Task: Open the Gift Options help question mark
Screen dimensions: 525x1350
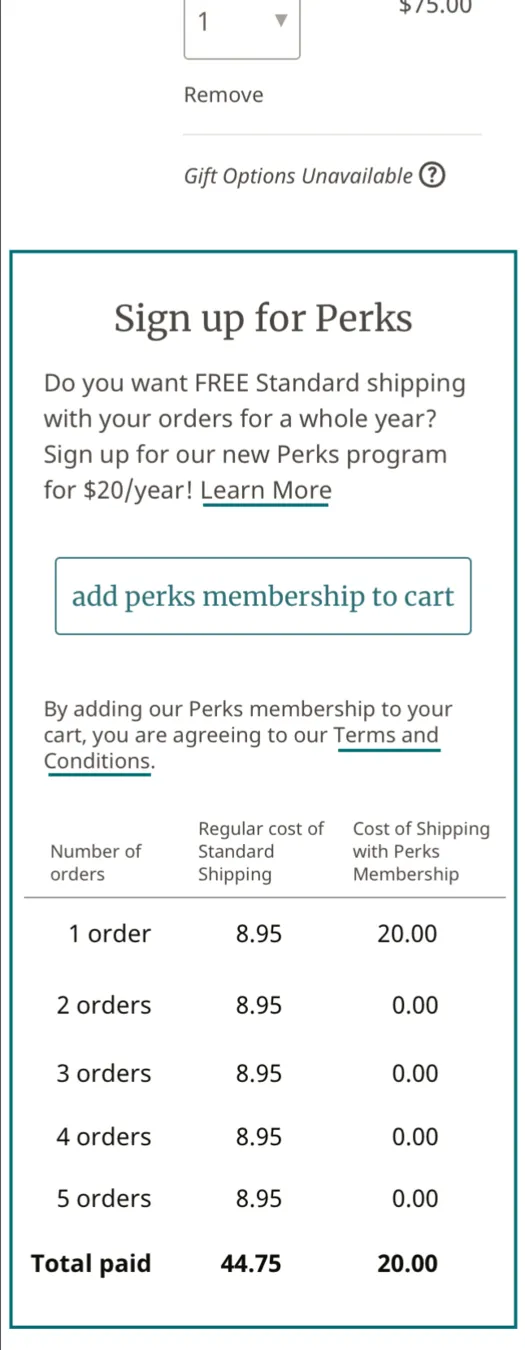Action: [x=431, y=176]
